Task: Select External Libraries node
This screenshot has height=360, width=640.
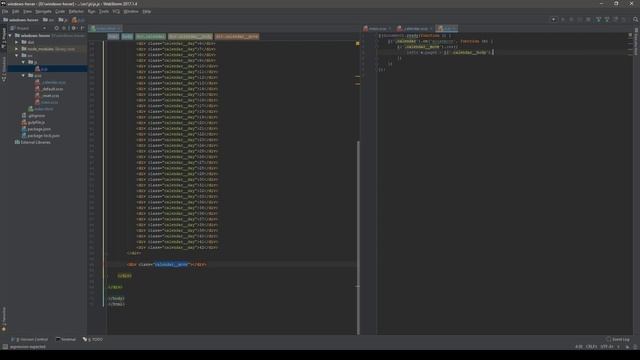Action: coord(36,142)
